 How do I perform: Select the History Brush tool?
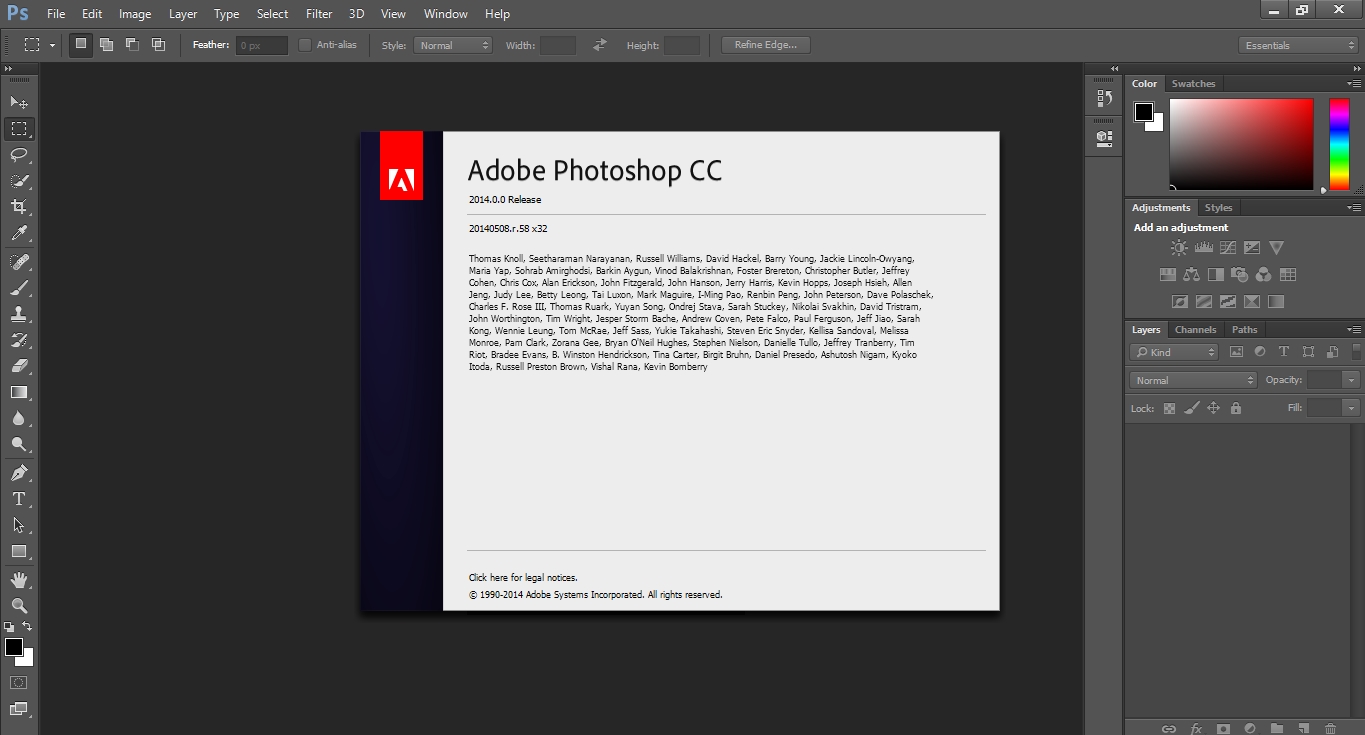coord(19,340)
